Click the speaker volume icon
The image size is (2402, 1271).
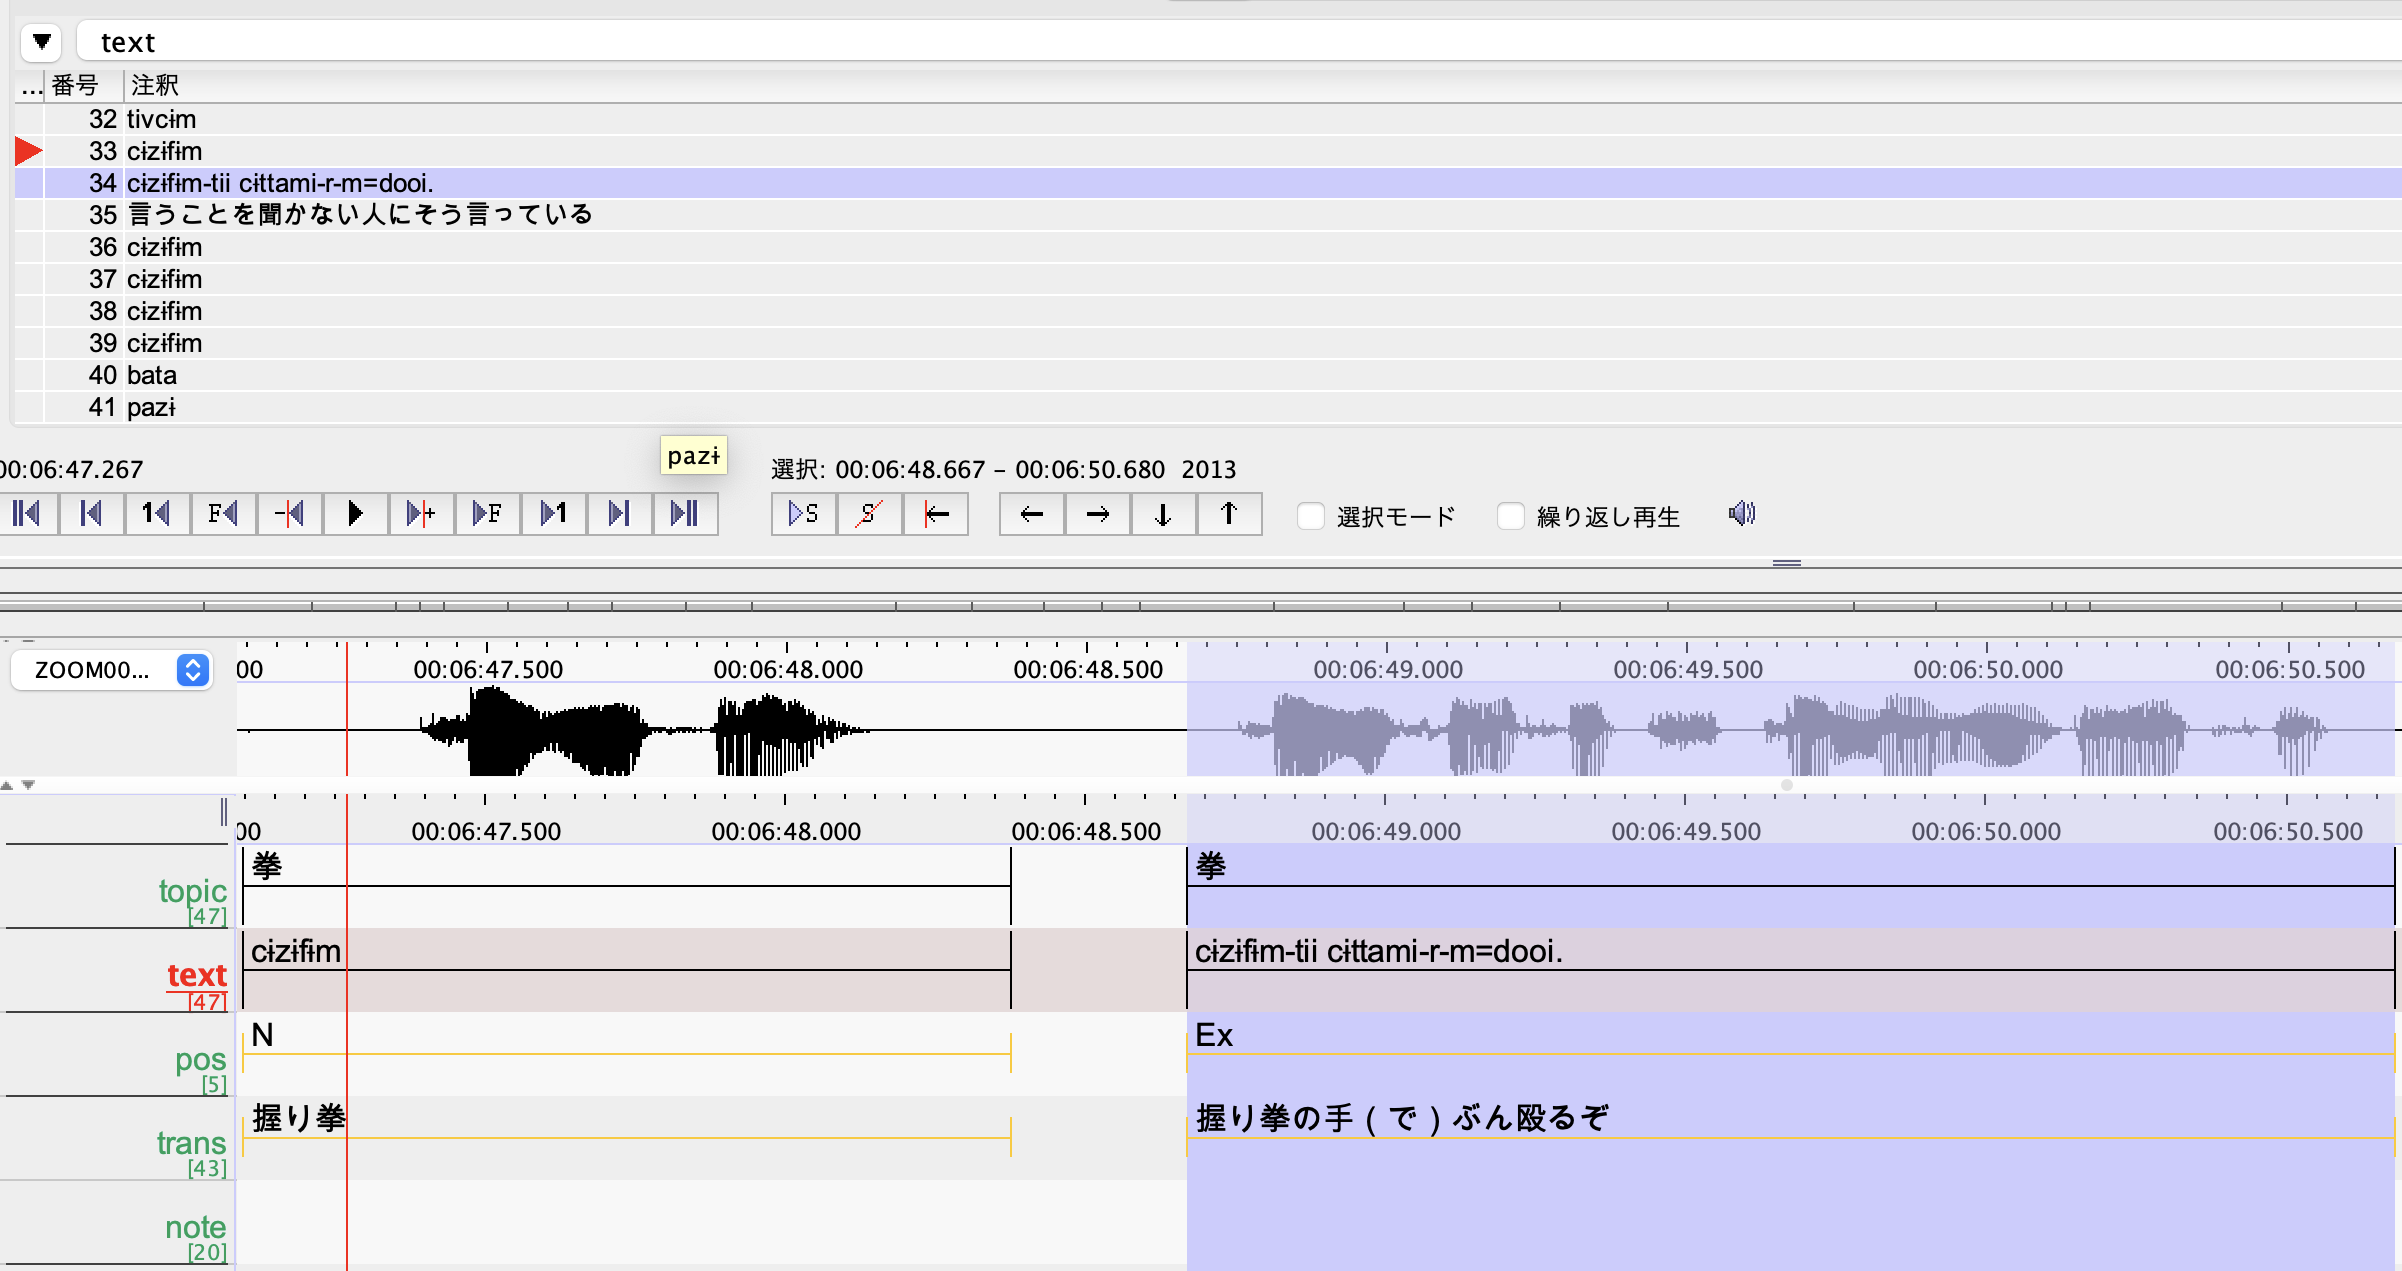(1741, 513)
